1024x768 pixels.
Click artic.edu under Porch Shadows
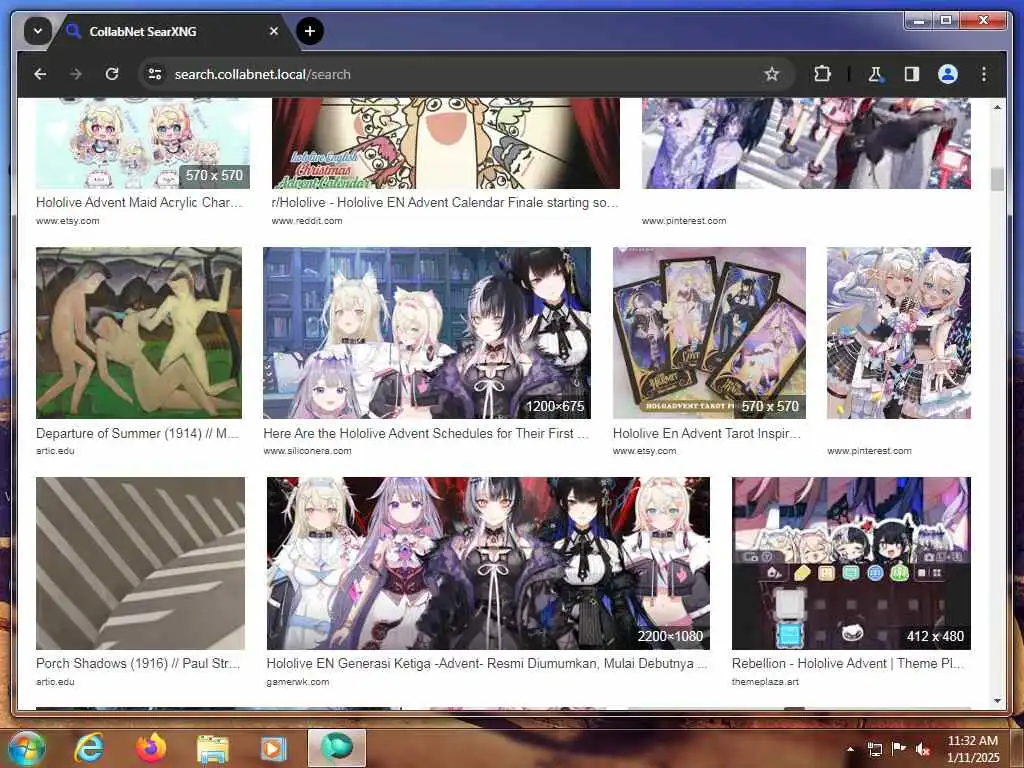click(x=56, y=681)
